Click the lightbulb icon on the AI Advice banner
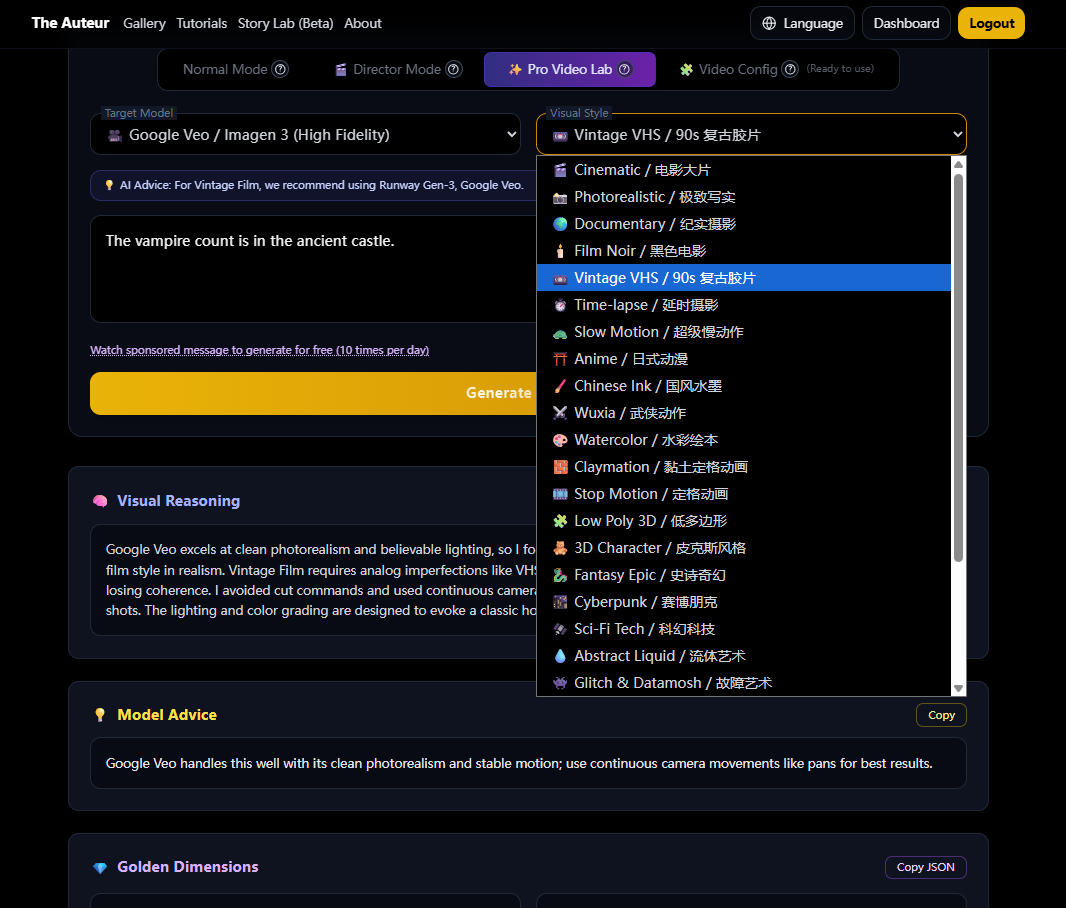Image resolution: width=1066 pixels, height=908 pixels. 110,185
